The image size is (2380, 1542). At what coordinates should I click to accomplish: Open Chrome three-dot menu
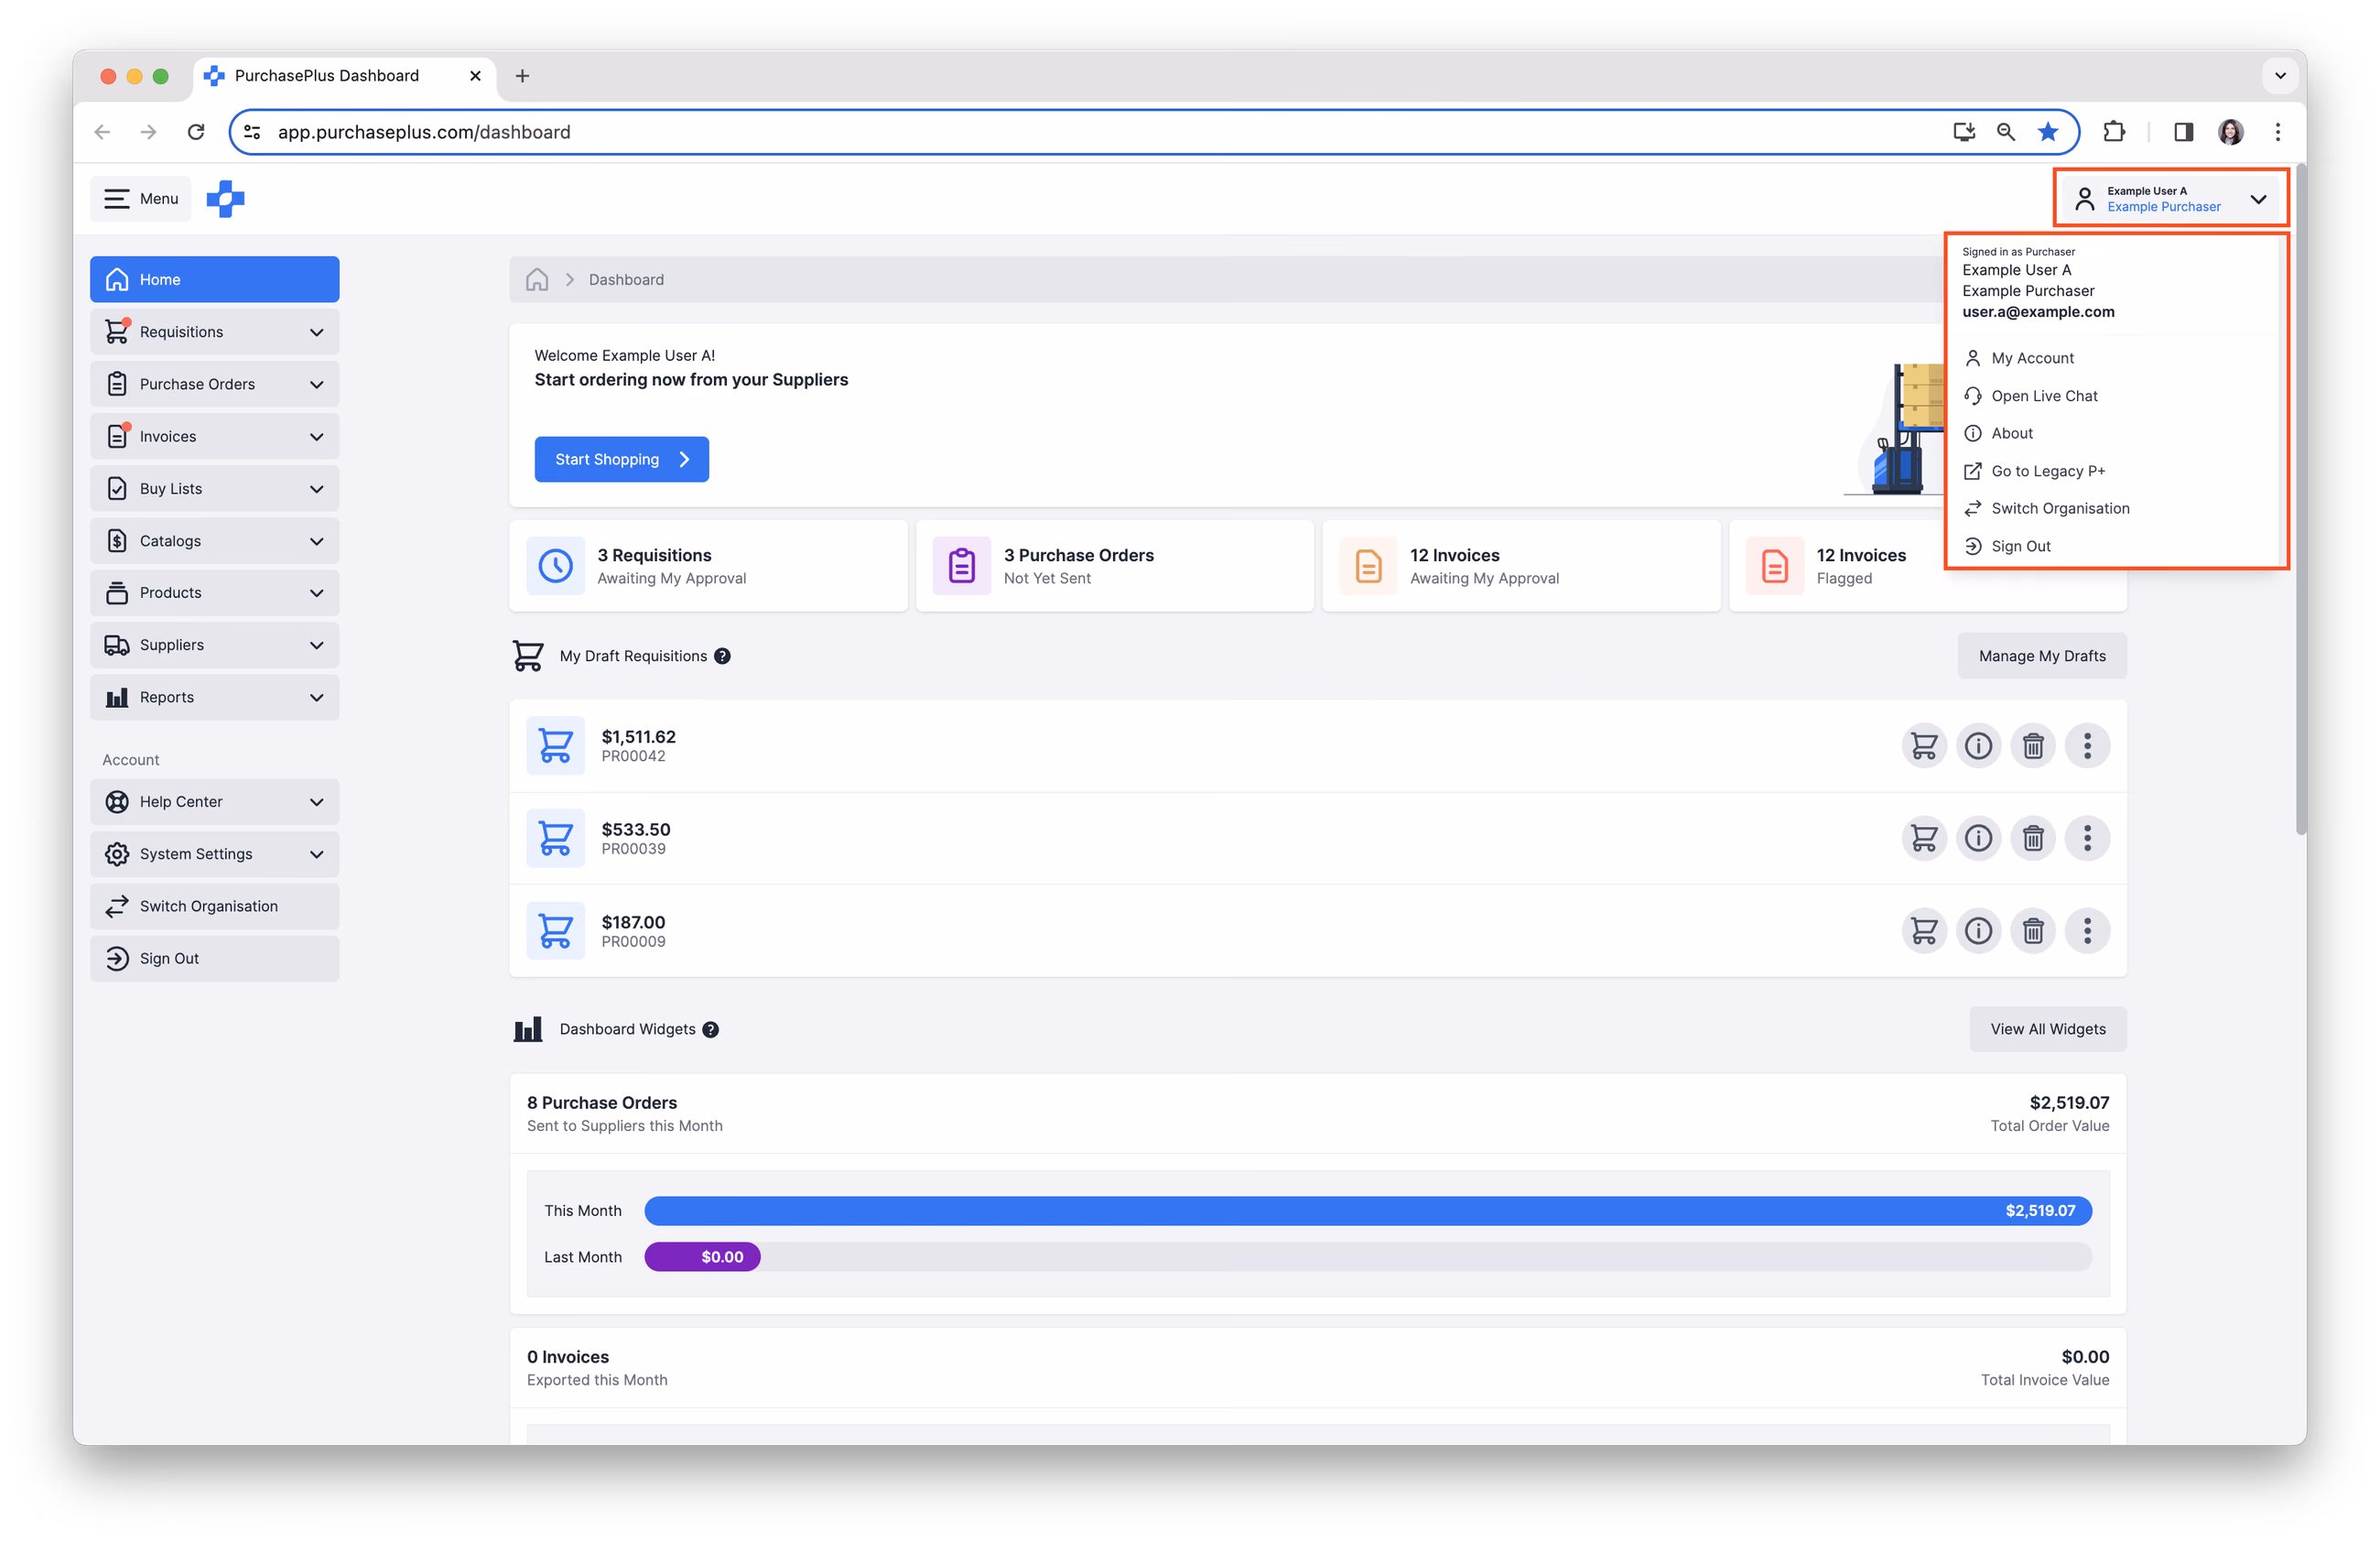(x=2278, y=132)
